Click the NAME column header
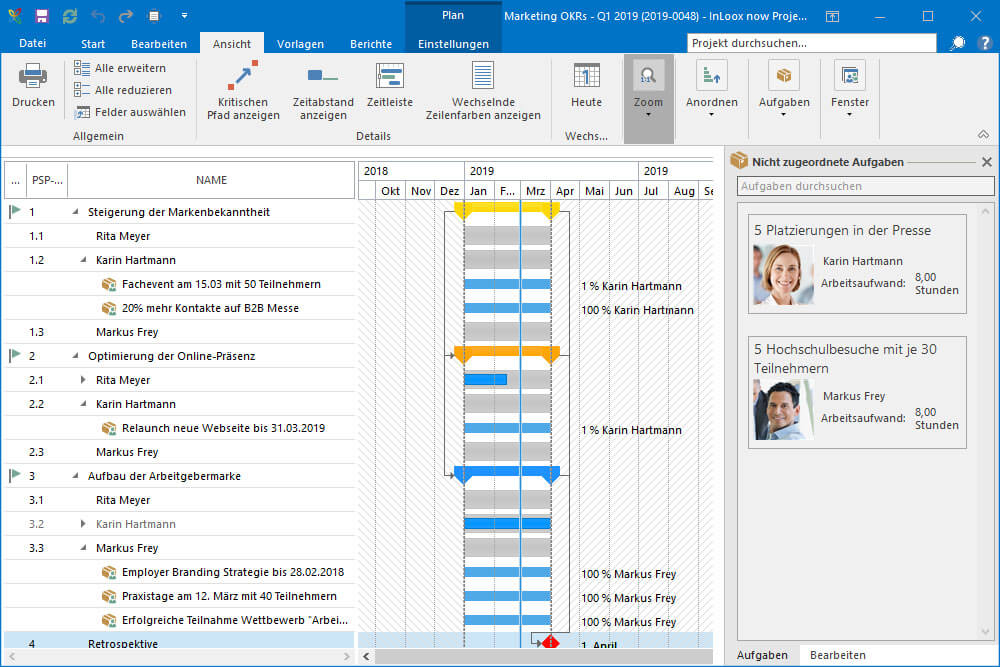Screen dimensions: 1000x667 [211, 180]
